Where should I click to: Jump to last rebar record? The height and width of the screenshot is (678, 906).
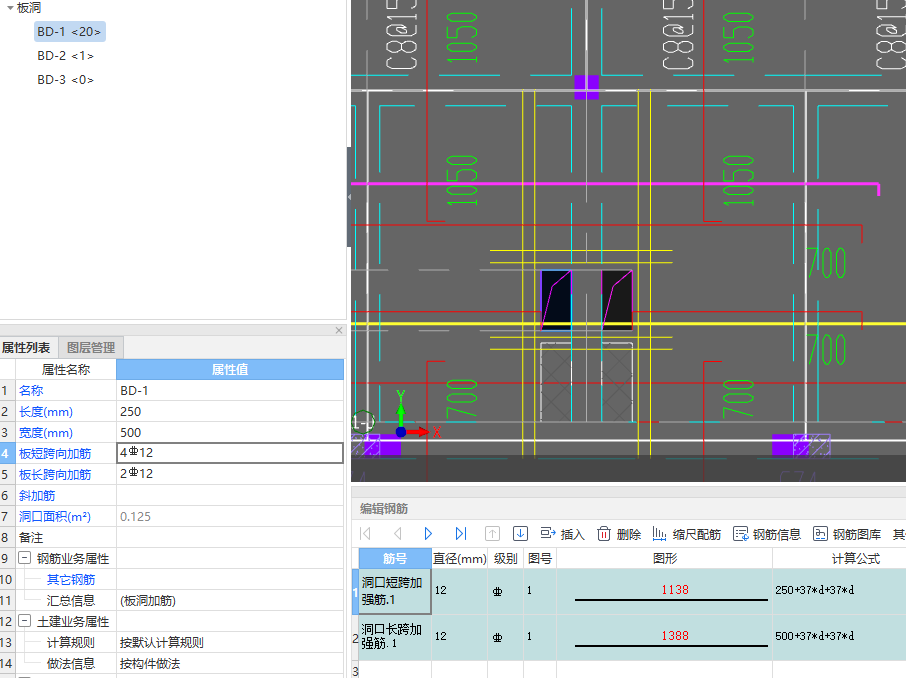(461, 533)
